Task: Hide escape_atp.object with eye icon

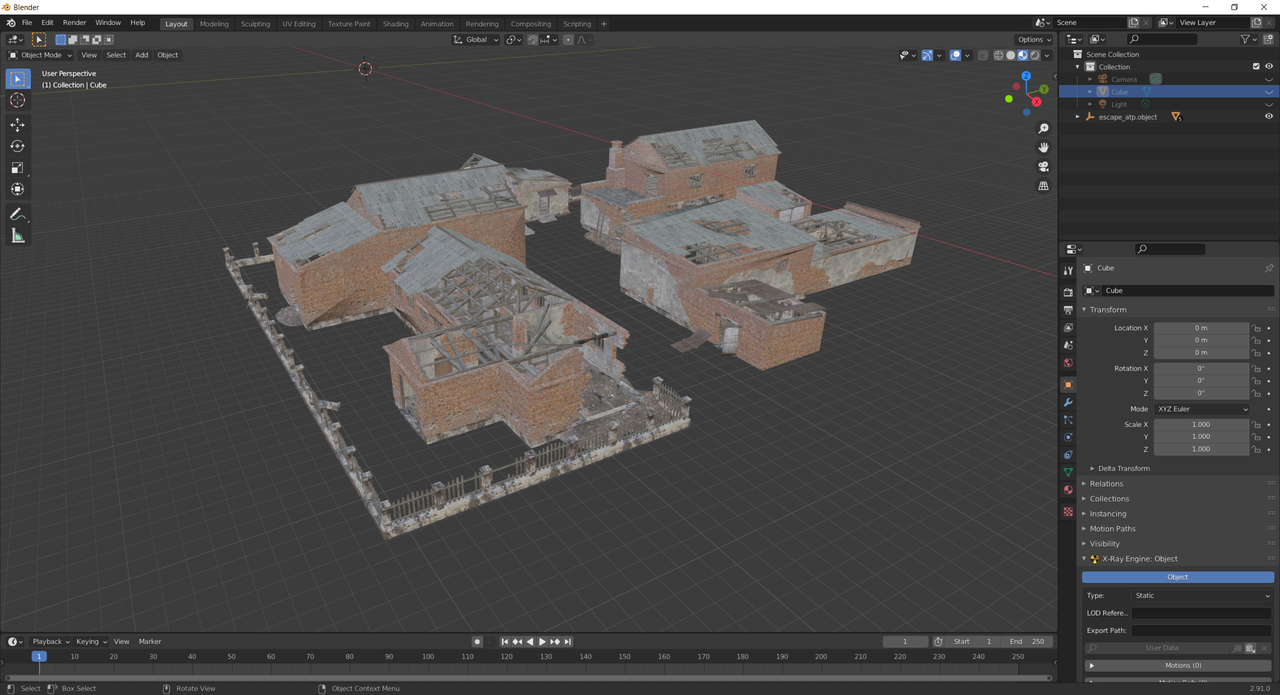Action: click(x=1269, y=117)
